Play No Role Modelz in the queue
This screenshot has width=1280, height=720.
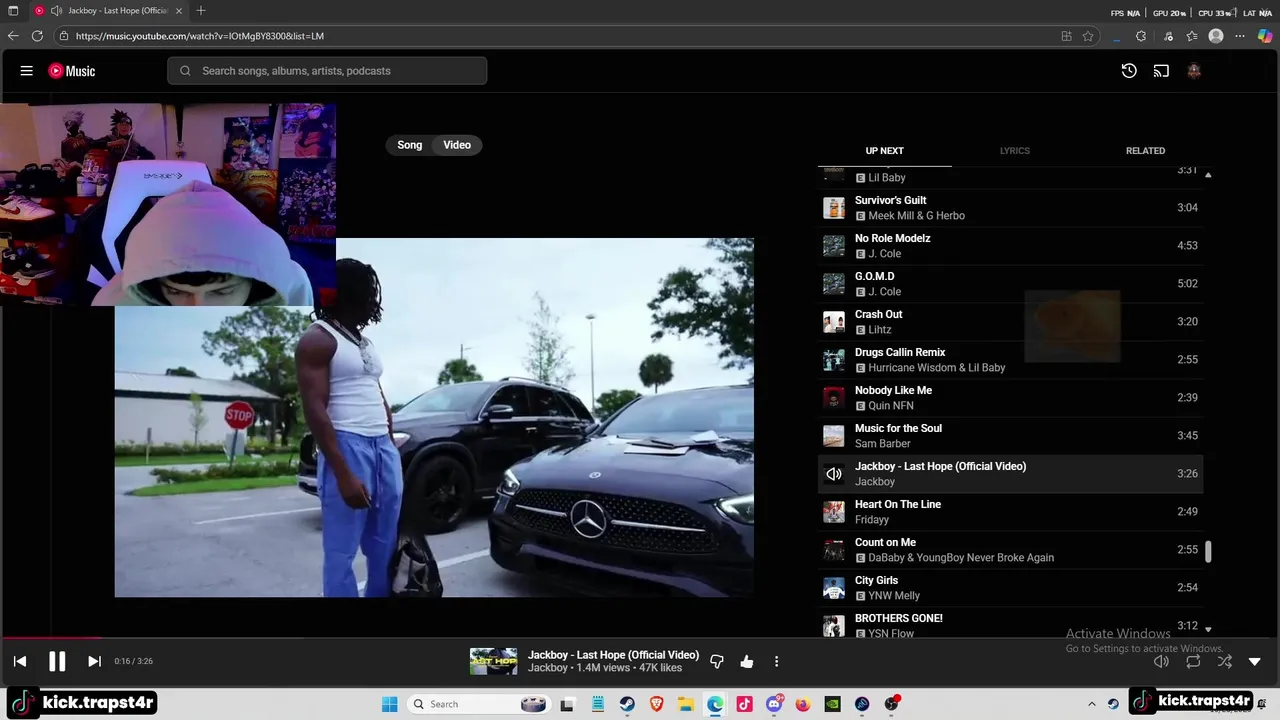tap(1010, 246)
